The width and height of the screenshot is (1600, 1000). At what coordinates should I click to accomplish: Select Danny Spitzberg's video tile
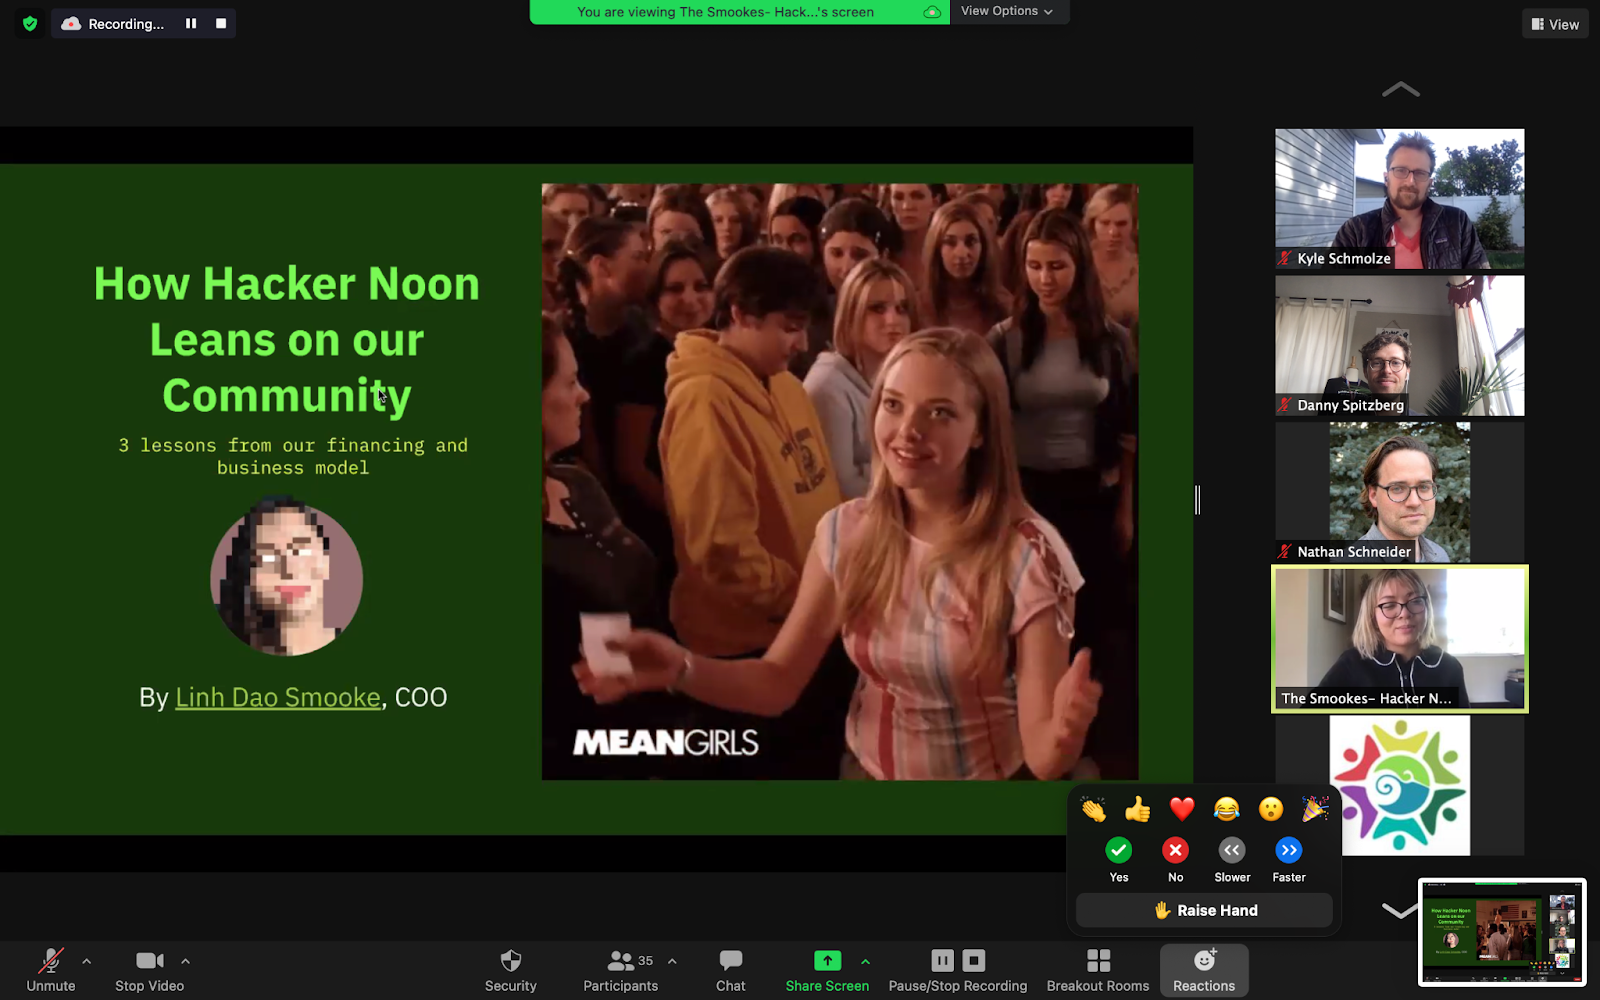(x=1399, y=345)
